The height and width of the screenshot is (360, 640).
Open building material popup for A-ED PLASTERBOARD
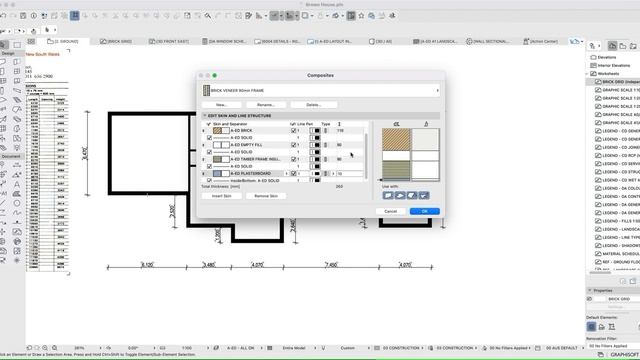click(286, 173)
